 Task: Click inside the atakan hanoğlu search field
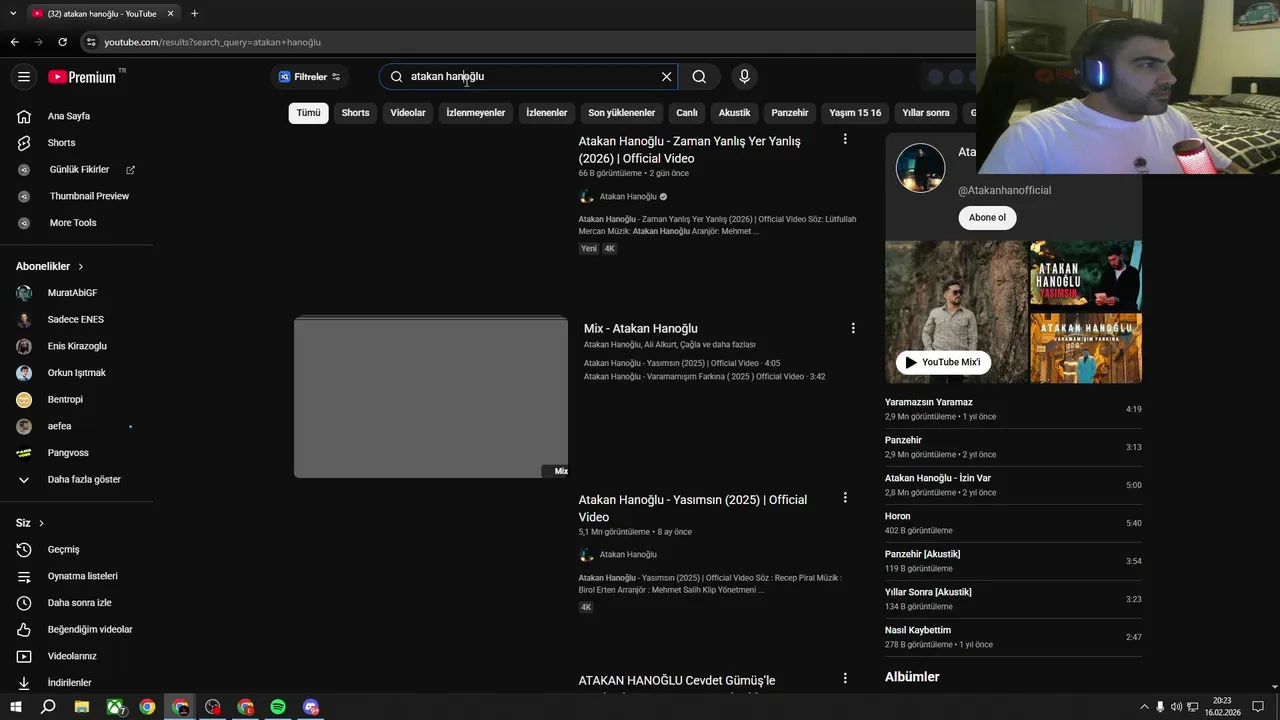(x=528, y=77)
